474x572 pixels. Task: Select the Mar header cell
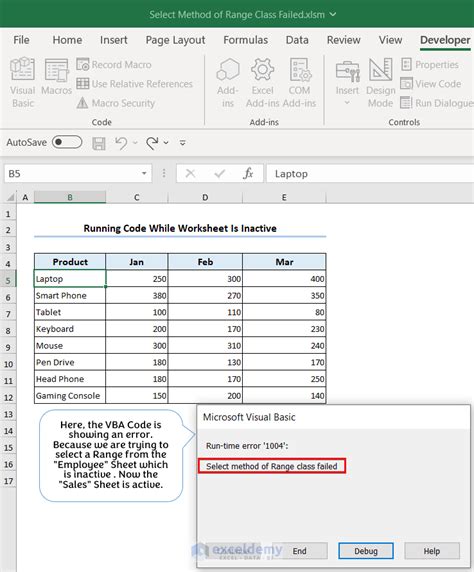point(284,262)
